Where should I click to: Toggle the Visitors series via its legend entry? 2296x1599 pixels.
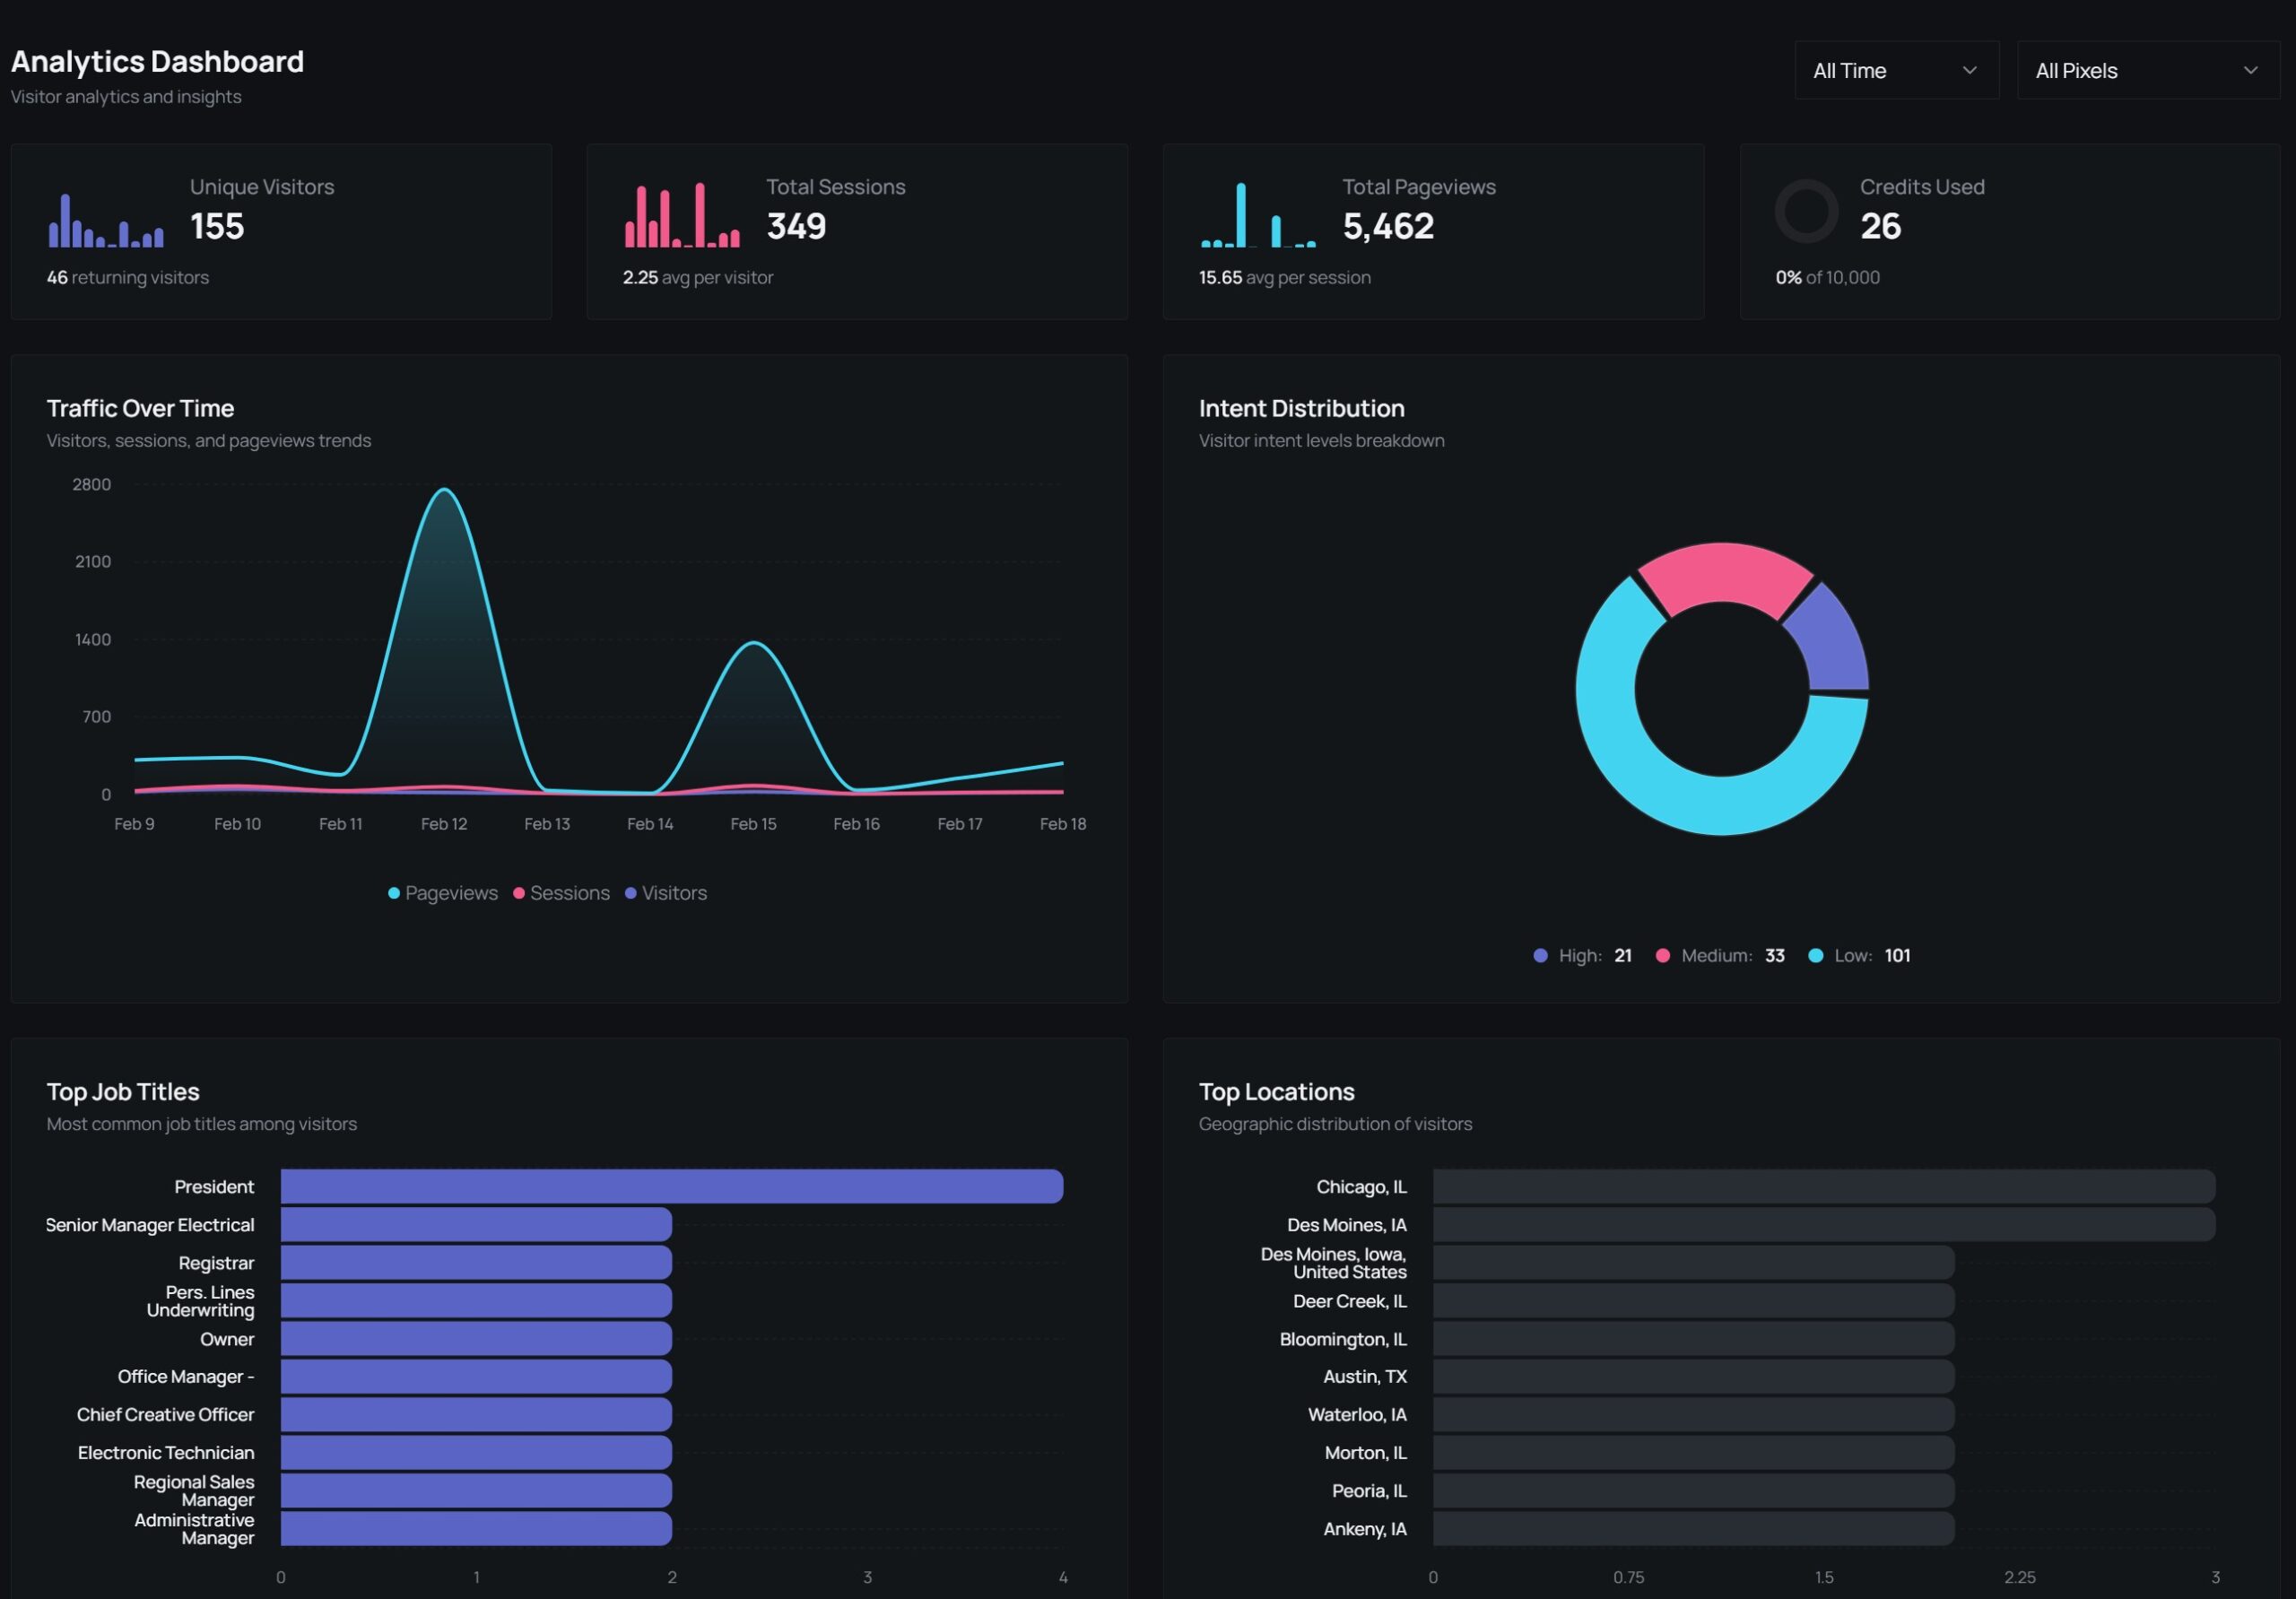tap(666, 893)
